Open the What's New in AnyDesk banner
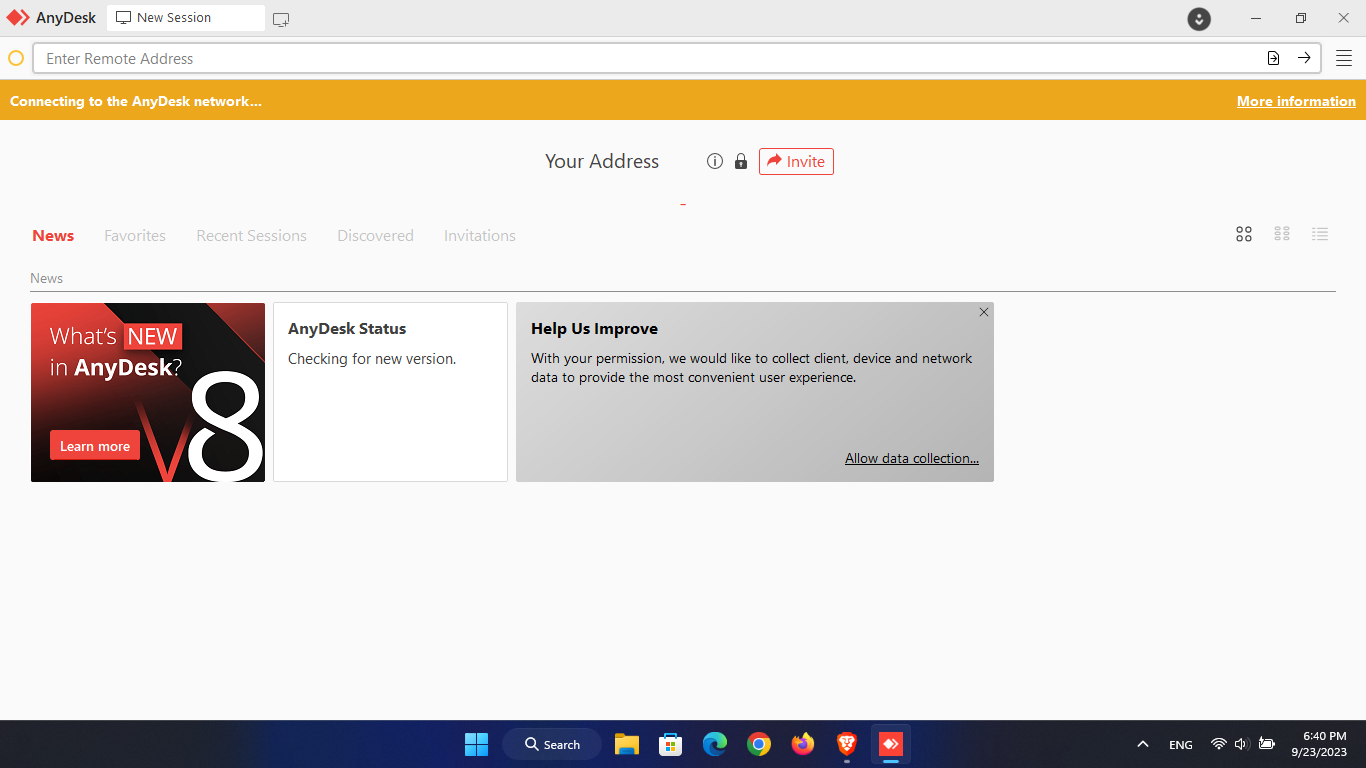 click(x=148, y=392)
